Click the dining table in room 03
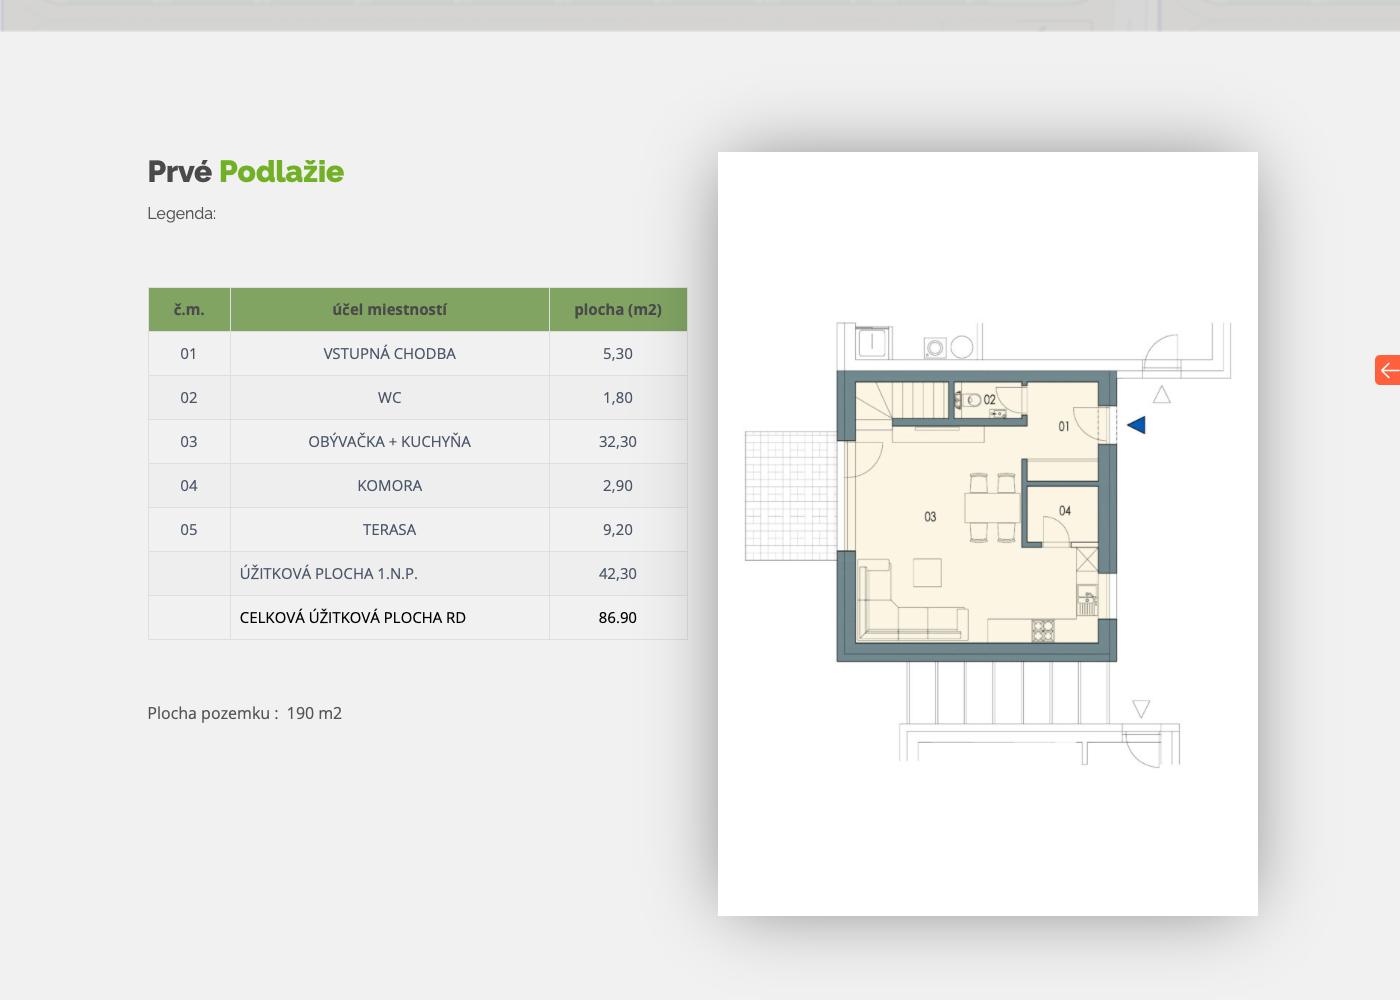Image resolution: width=1400 pixels, height=1000 pixels. pyautogui.click(x=991, y=508)
